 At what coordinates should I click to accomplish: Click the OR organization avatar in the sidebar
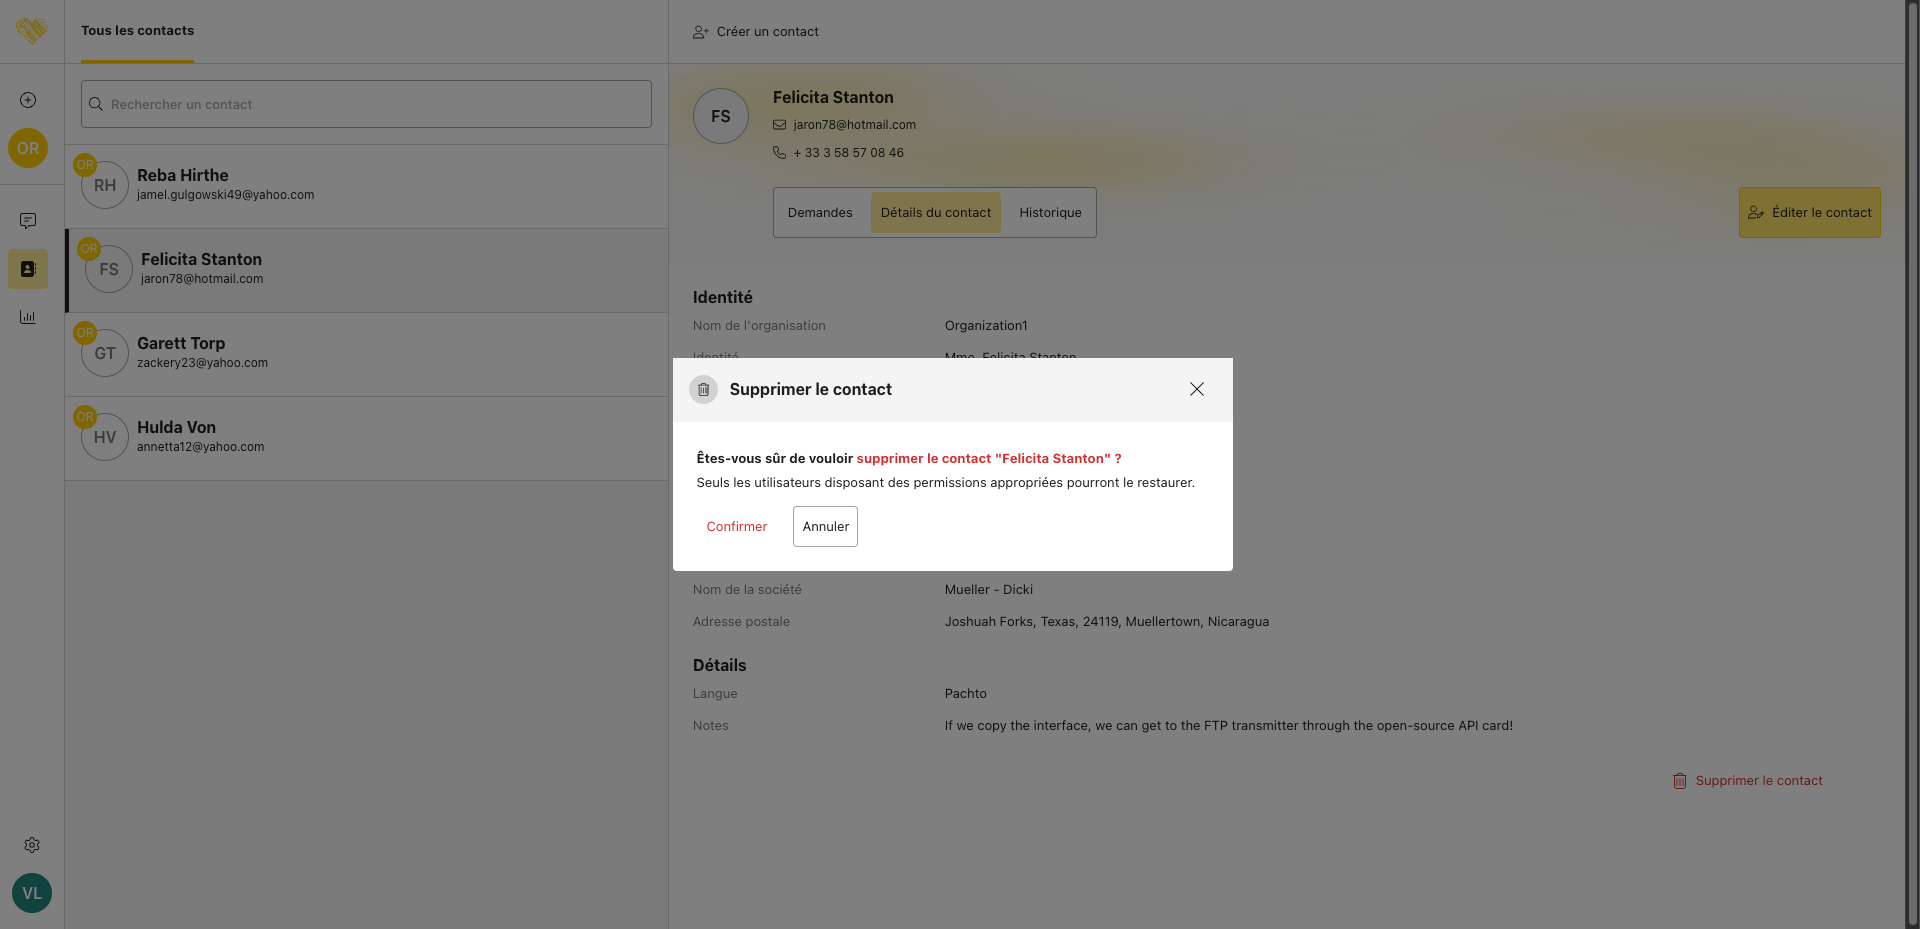pos(28,148)
